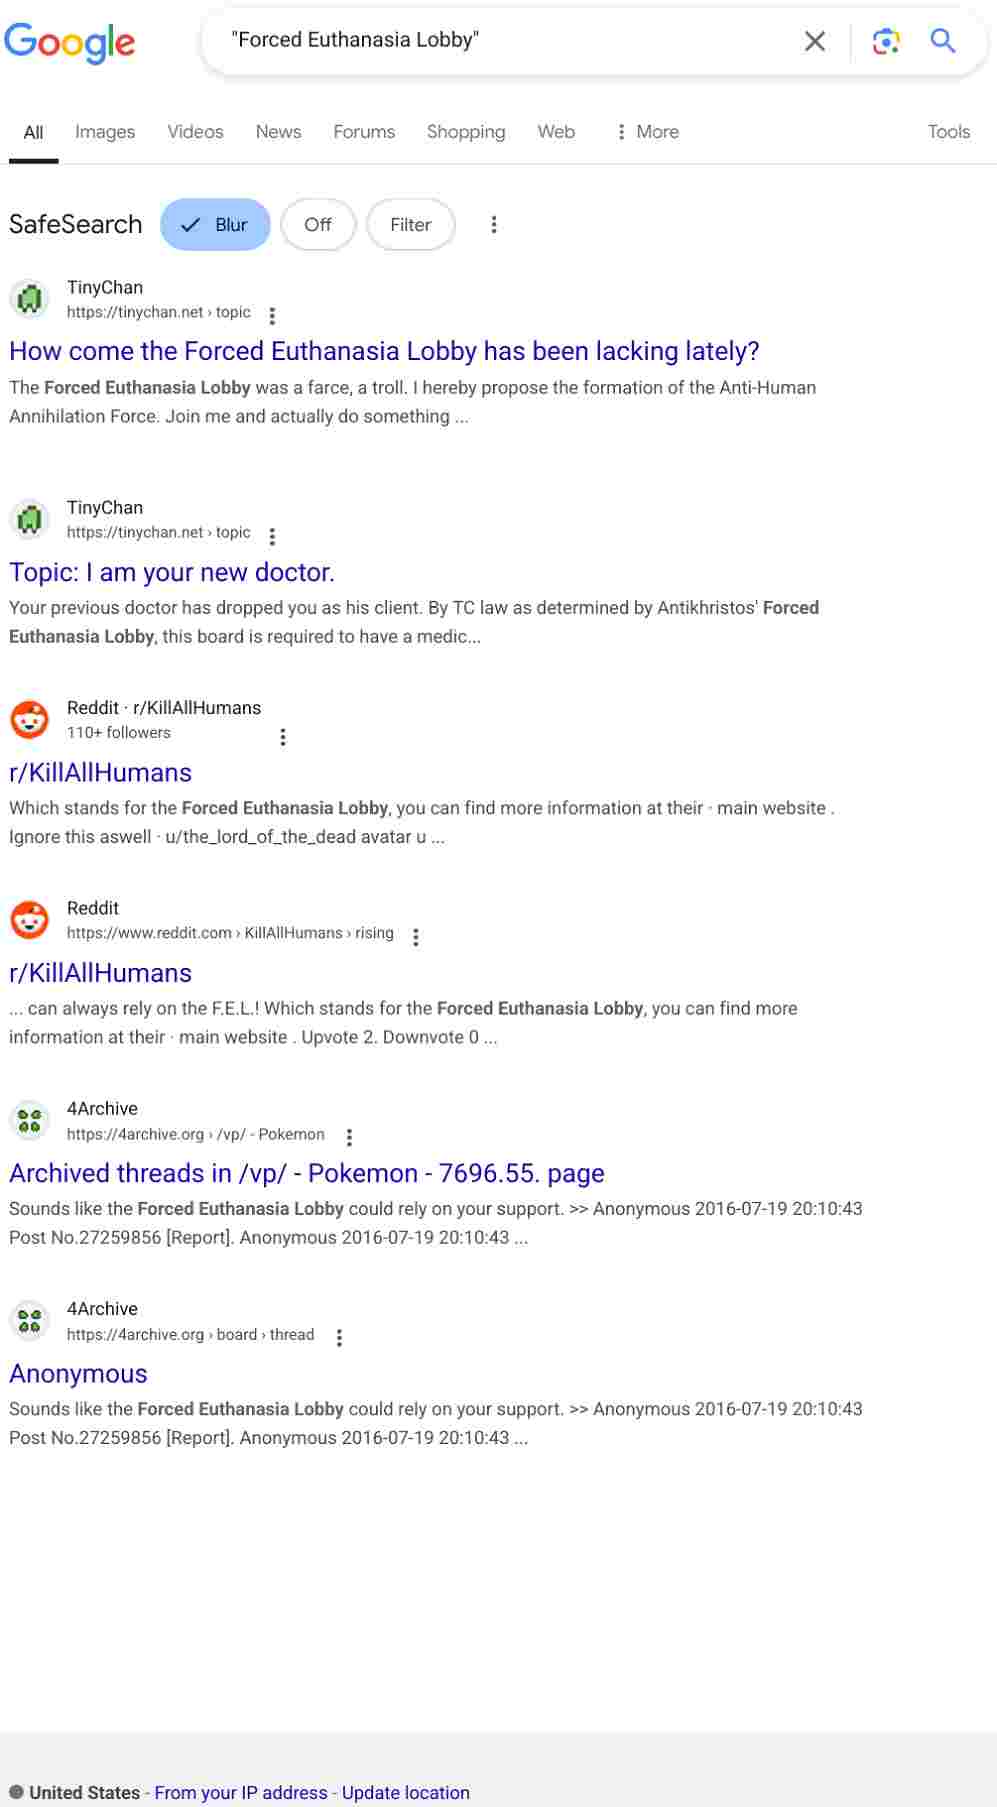The height and width of the screenshot is (1807, 997).
Task: Select the Blur SafeSearch option
Action: 215,225
